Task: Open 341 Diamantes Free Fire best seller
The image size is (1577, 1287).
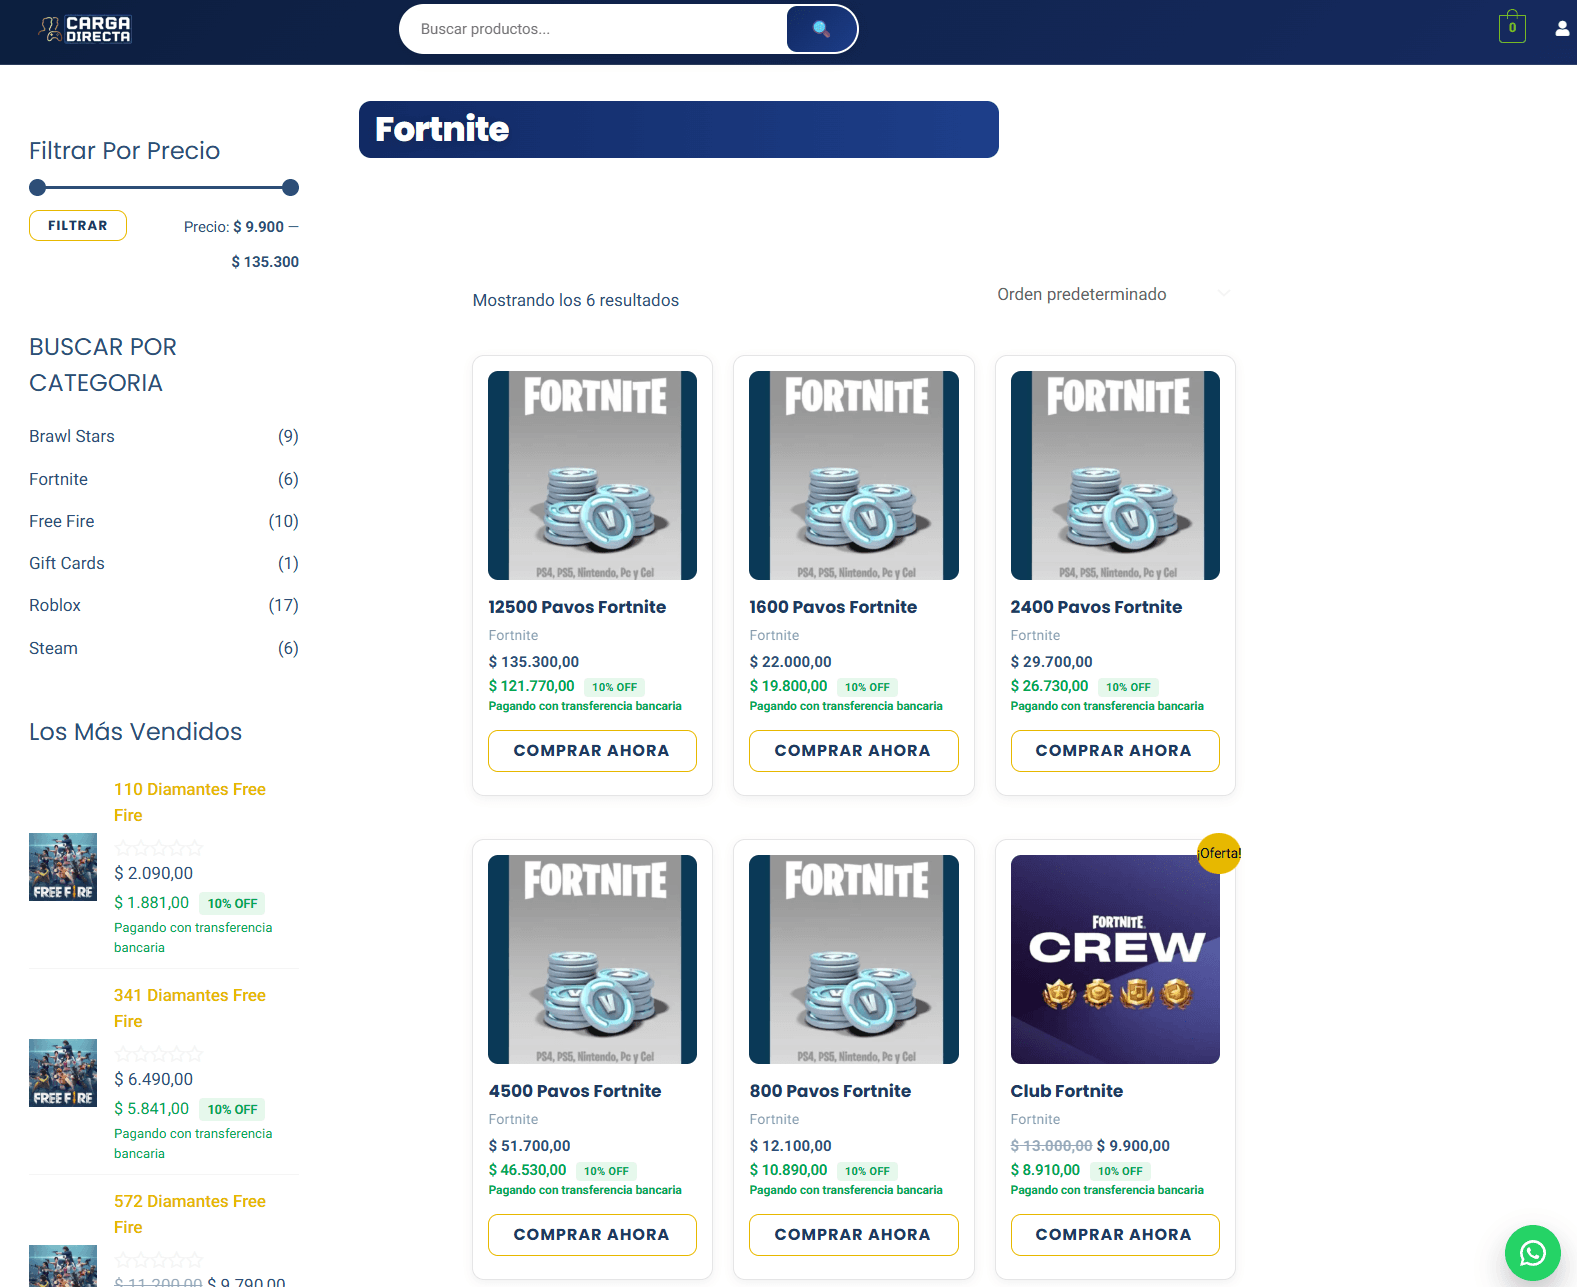Action: tap(190, 1008)
